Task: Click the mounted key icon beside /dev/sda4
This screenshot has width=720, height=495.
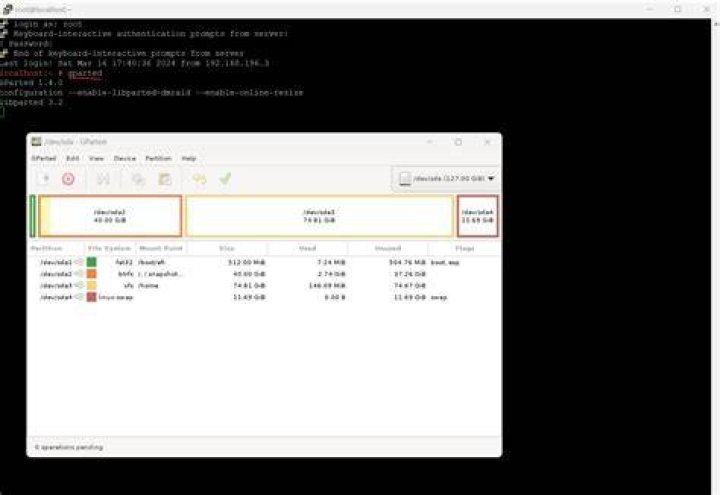Action: coord(79,297)
